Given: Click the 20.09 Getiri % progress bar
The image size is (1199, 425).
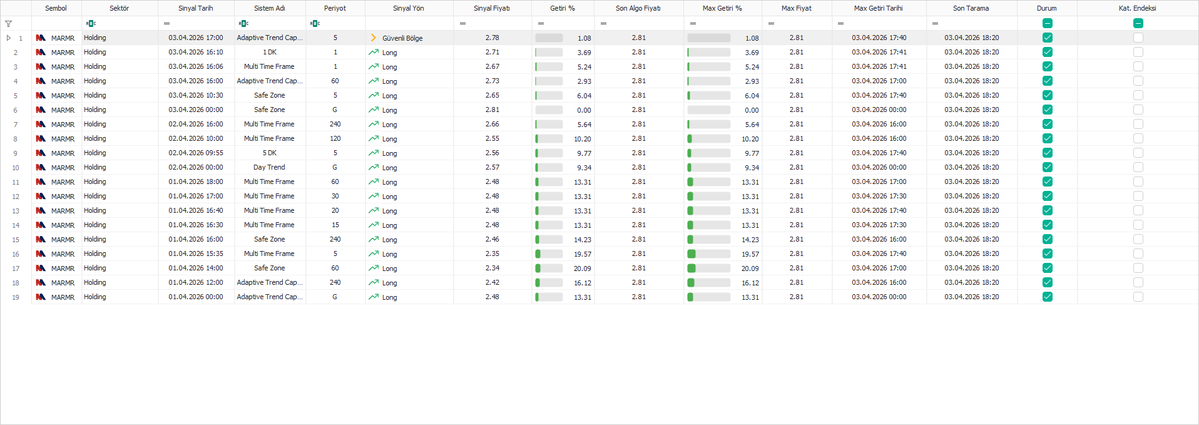Looking at the screenshot, I should pyautogui.click(x=548, y=268).
